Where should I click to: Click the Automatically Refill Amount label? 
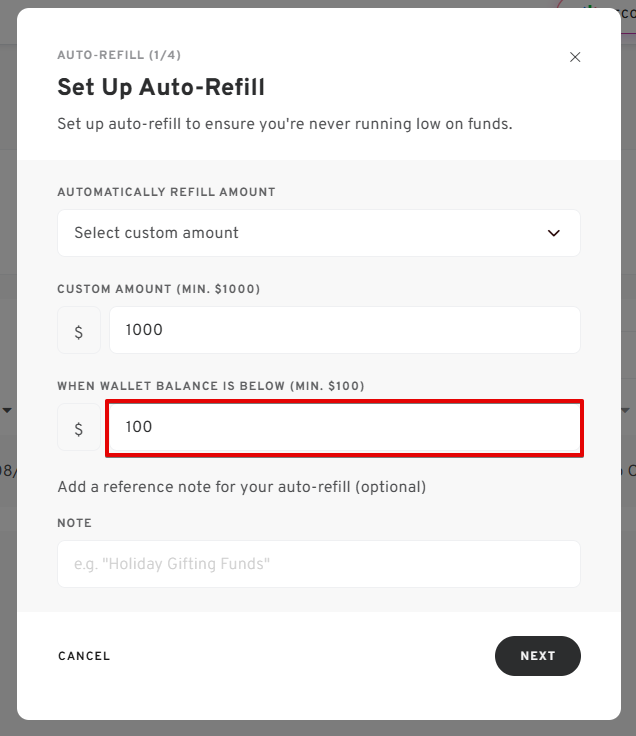(x=166, y=192)
